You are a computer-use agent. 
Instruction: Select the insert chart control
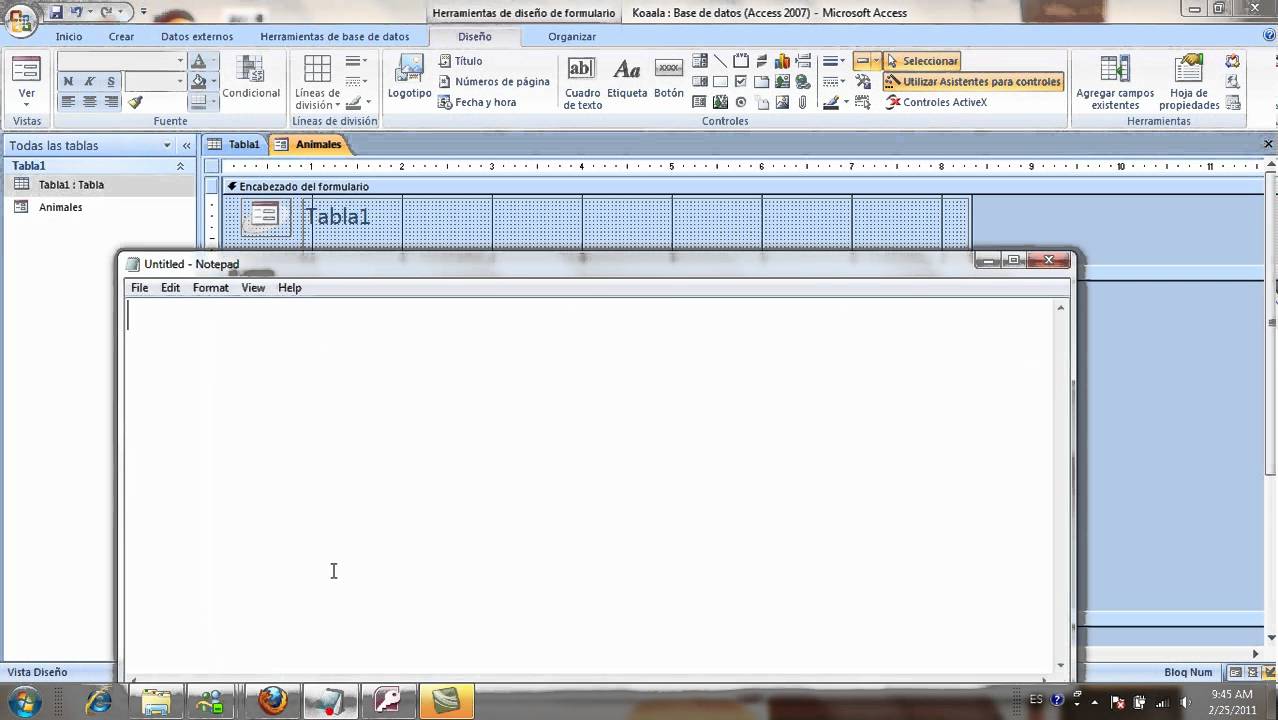[x=782, y=61]
